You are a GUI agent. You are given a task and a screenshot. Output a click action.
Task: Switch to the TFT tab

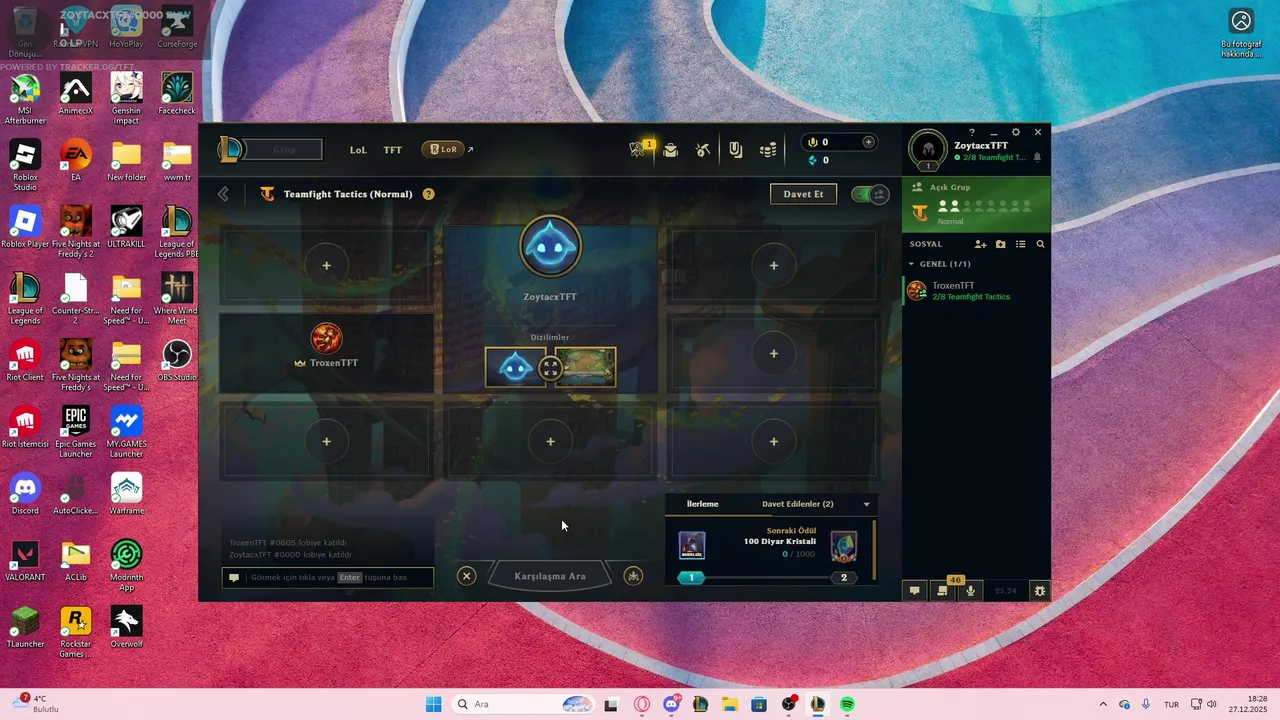click(x=392, y=150)
